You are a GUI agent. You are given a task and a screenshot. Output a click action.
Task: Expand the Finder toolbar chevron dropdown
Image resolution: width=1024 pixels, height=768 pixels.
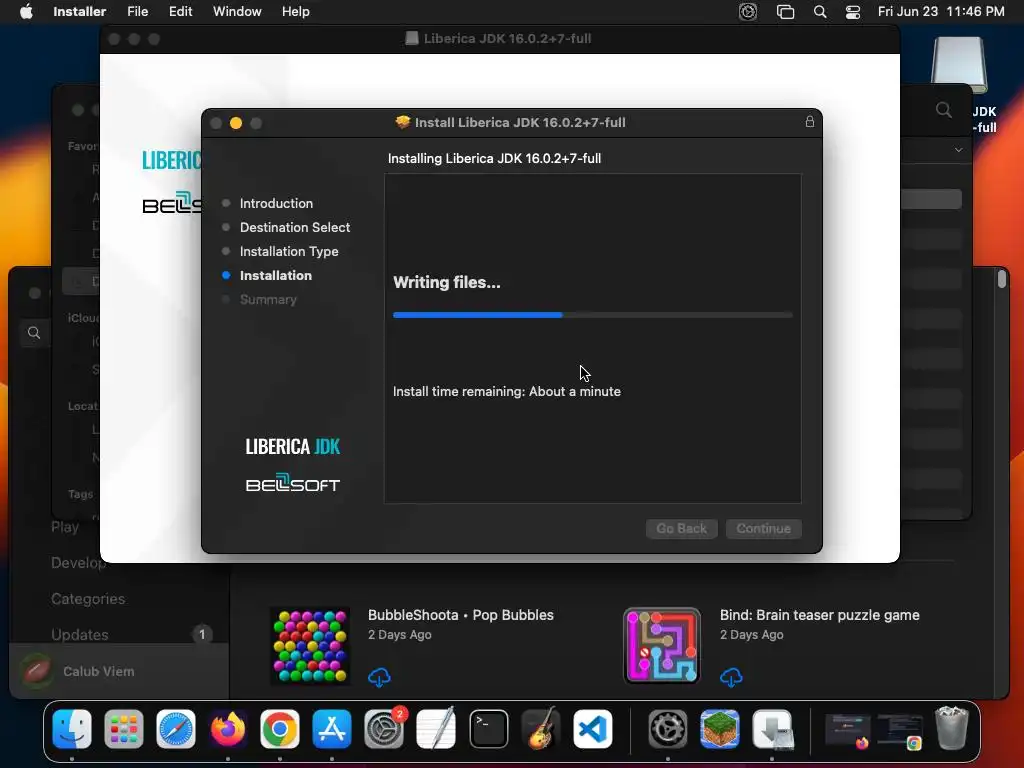coord(958,150)
